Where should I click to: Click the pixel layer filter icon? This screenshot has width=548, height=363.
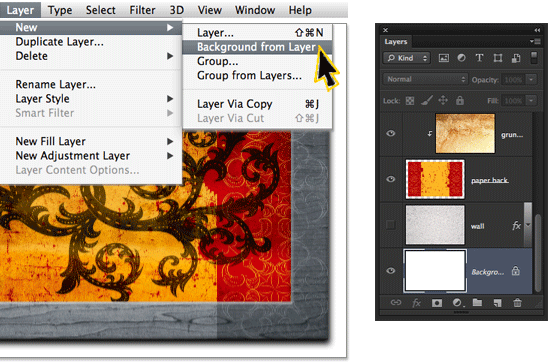[x=444, y=58]
